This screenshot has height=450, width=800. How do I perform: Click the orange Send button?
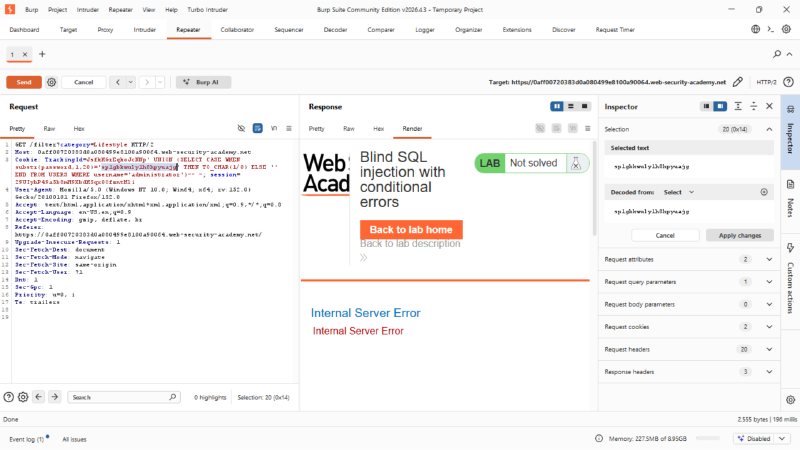(x=24, y=82)
